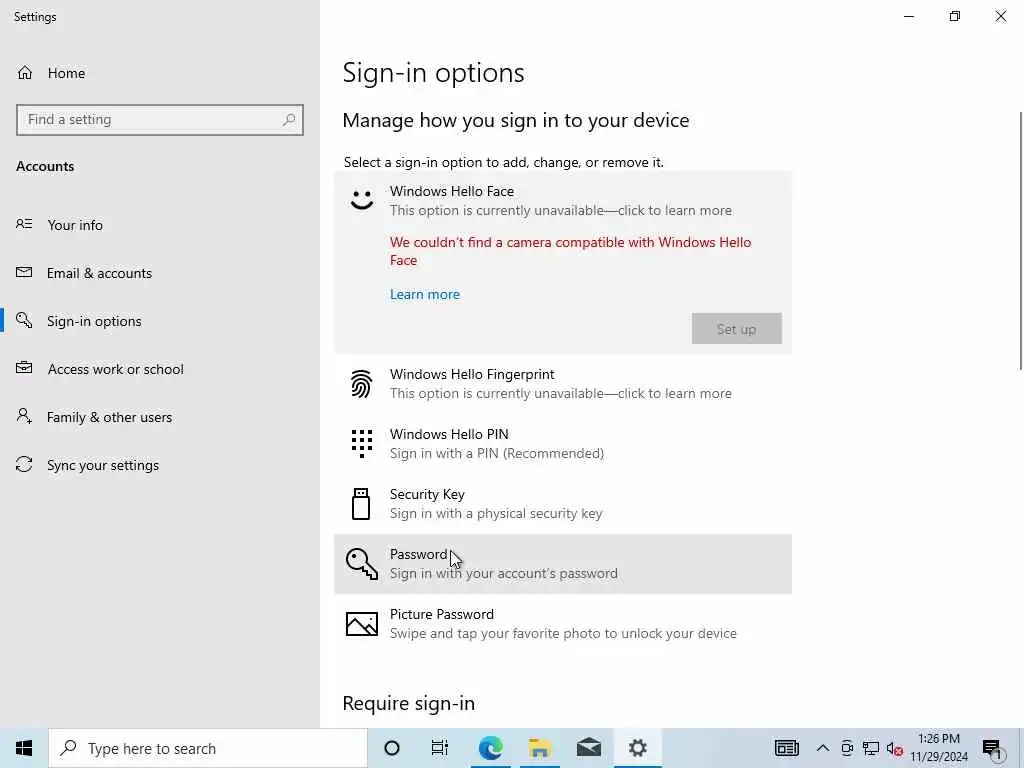The image size is (1024, 768).
Task: Click the search magnifier in Find a setting
Action: [x=289, y=120]
